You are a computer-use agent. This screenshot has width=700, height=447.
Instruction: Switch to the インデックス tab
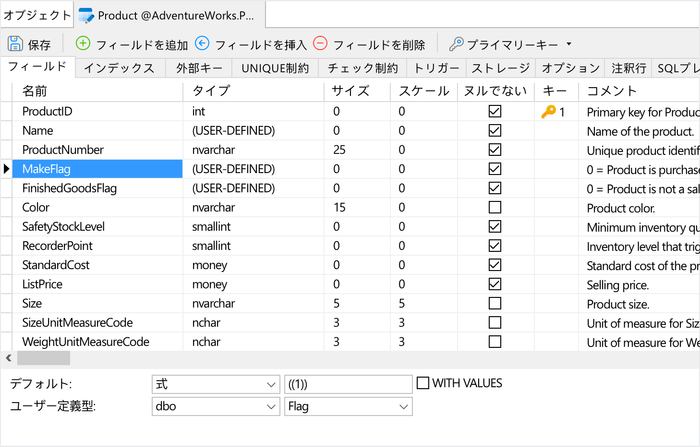118,68
